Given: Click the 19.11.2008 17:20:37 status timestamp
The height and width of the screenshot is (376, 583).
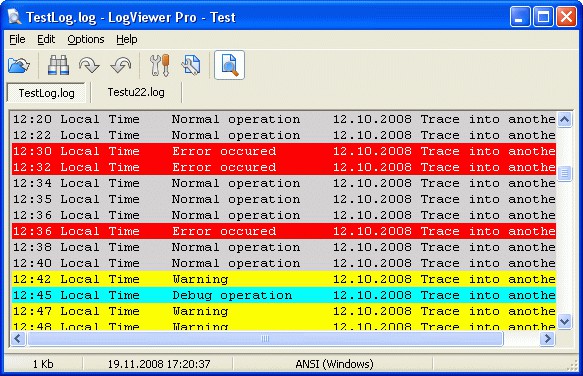Looking at the screenshot, I should [x=159, y=364].
